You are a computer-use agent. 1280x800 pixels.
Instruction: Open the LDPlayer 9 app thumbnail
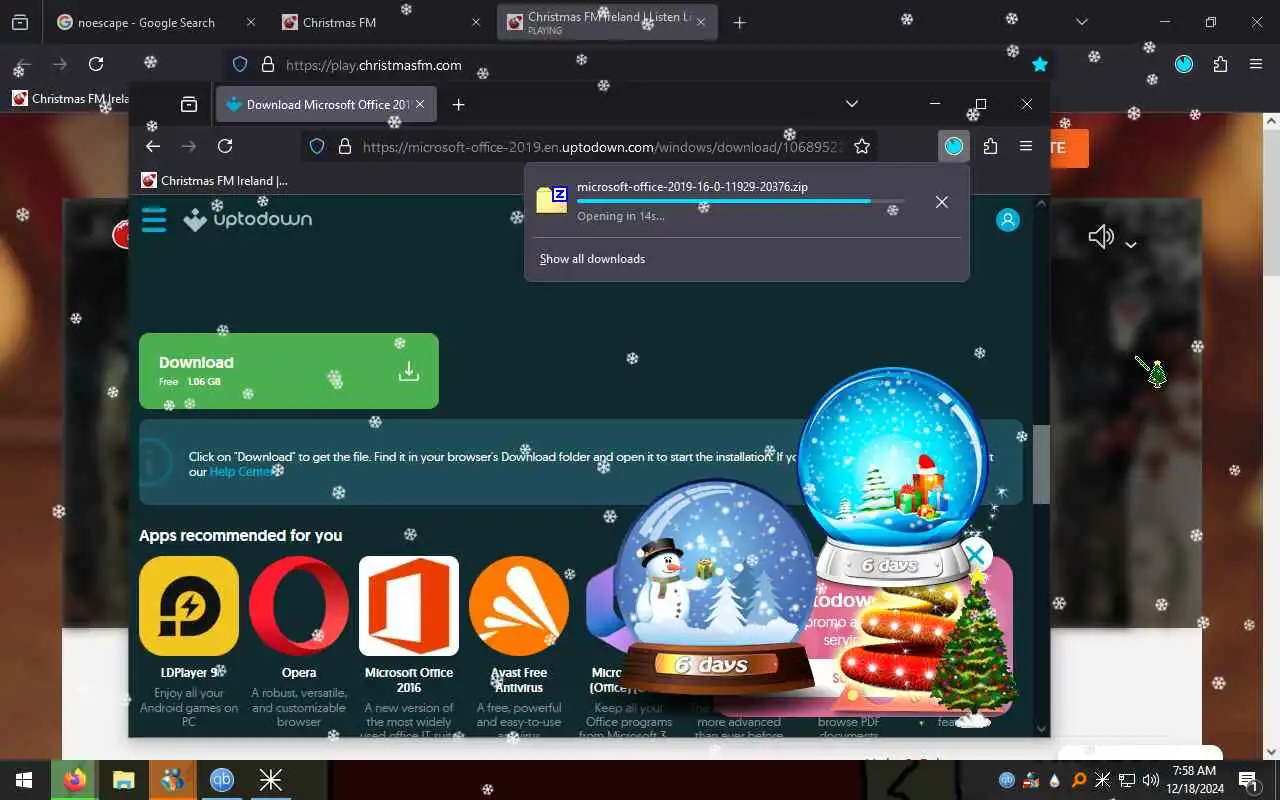click(189, 606)
